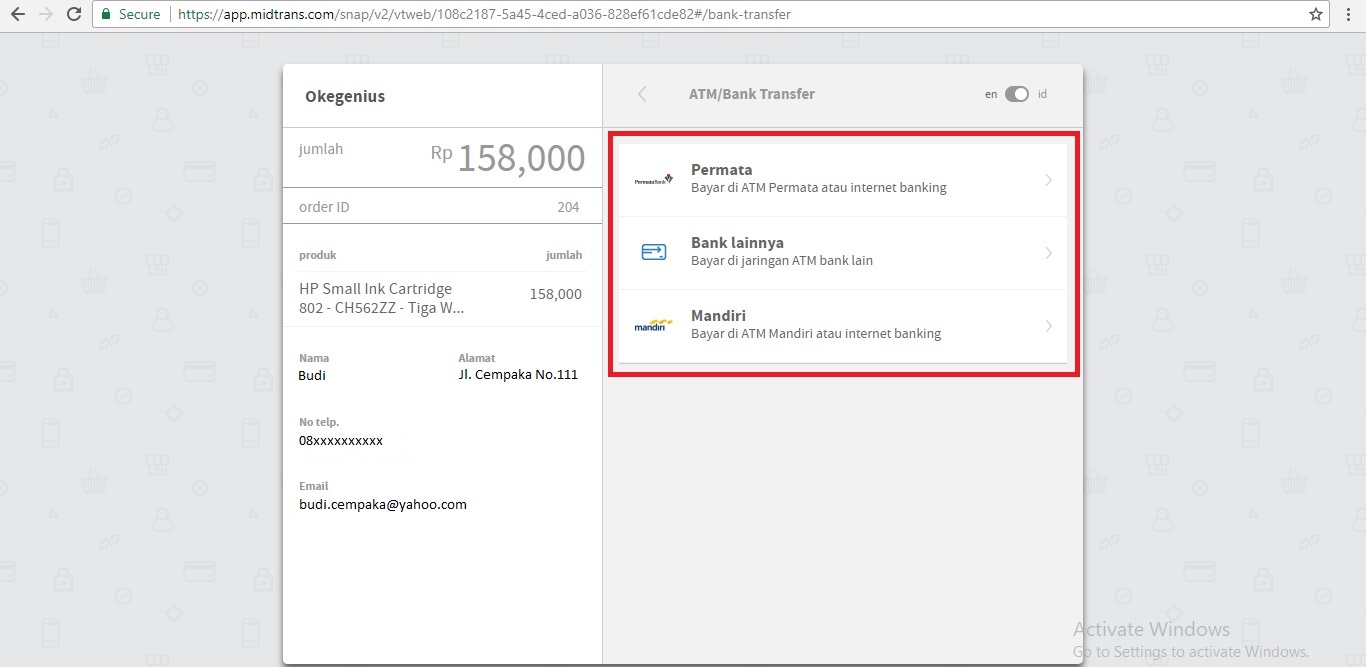Reload the payment page
Image resolution: width=1366 pixels, height=667 pixels.
click(x=73, y=15)
